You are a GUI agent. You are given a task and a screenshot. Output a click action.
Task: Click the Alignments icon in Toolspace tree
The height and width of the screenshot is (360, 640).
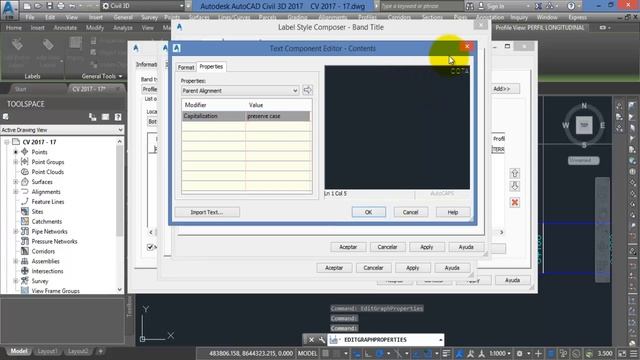(x=24, y=191)
